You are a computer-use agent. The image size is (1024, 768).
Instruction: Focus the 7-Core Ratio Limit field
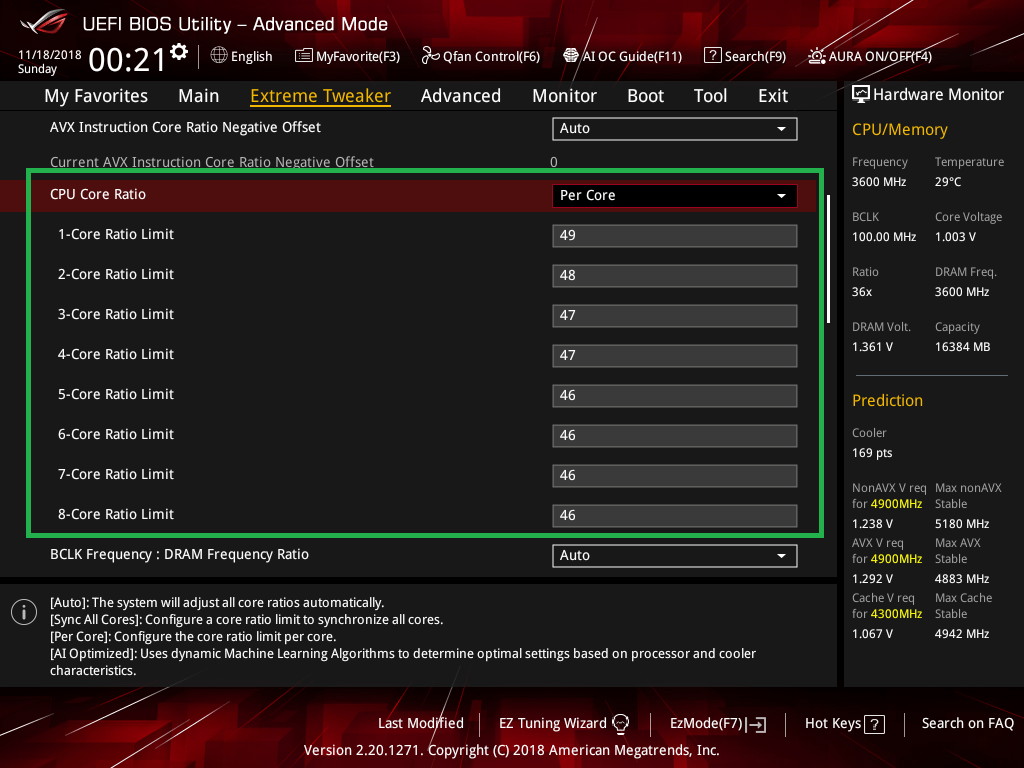(x=675, y=475)
